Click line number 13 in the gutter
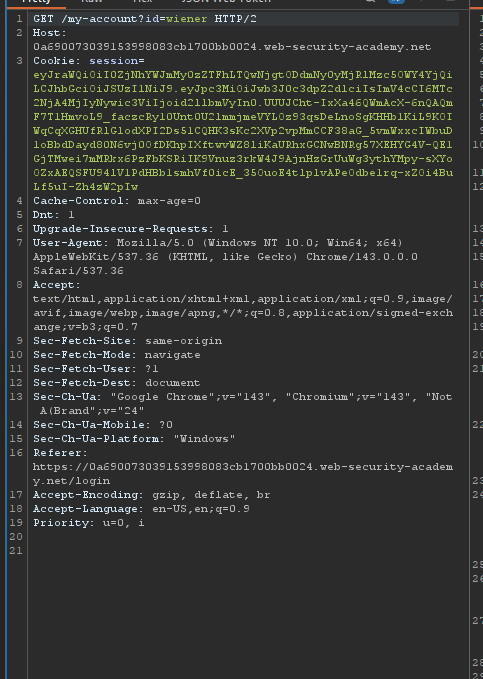This screenshot has height=679, width=483. [16, 397]
